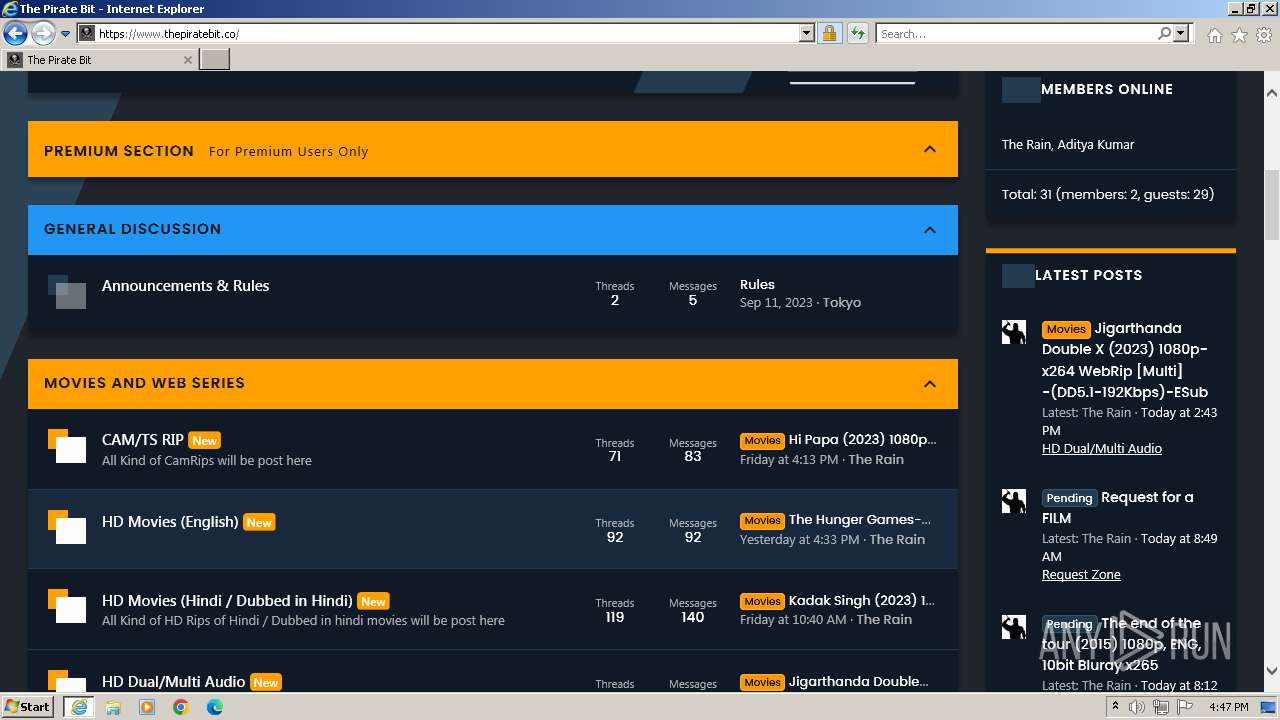The width and height of the screenshot is (1280, 720).
Task: Click the search magnifier icon
Action: coord(1164,34)
